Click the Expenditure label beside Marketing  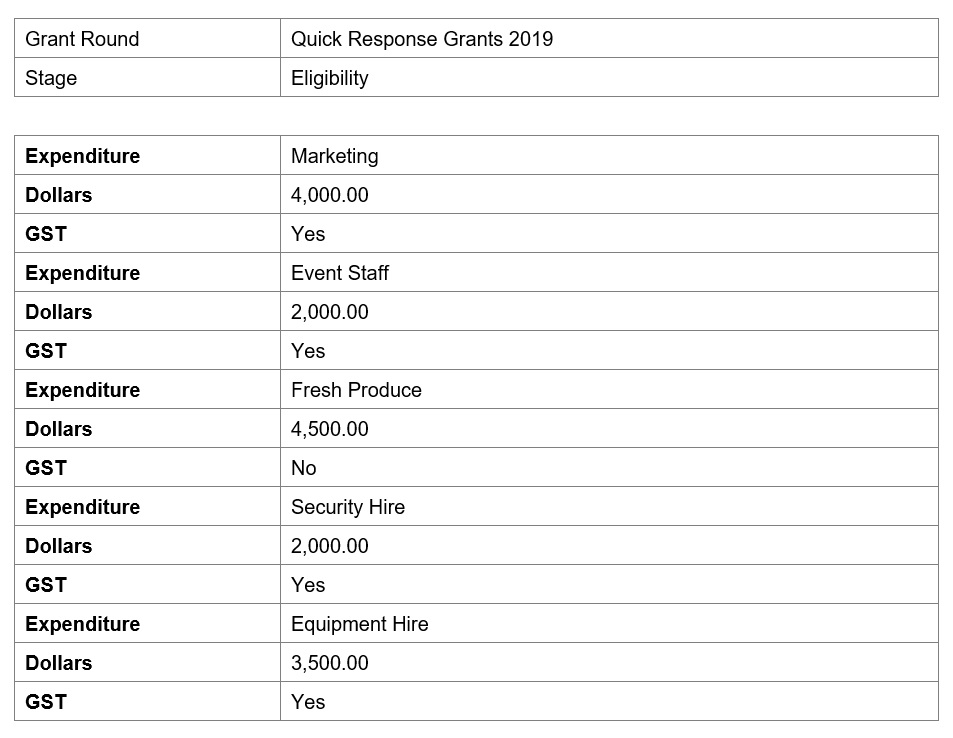(x=82, y=156)
